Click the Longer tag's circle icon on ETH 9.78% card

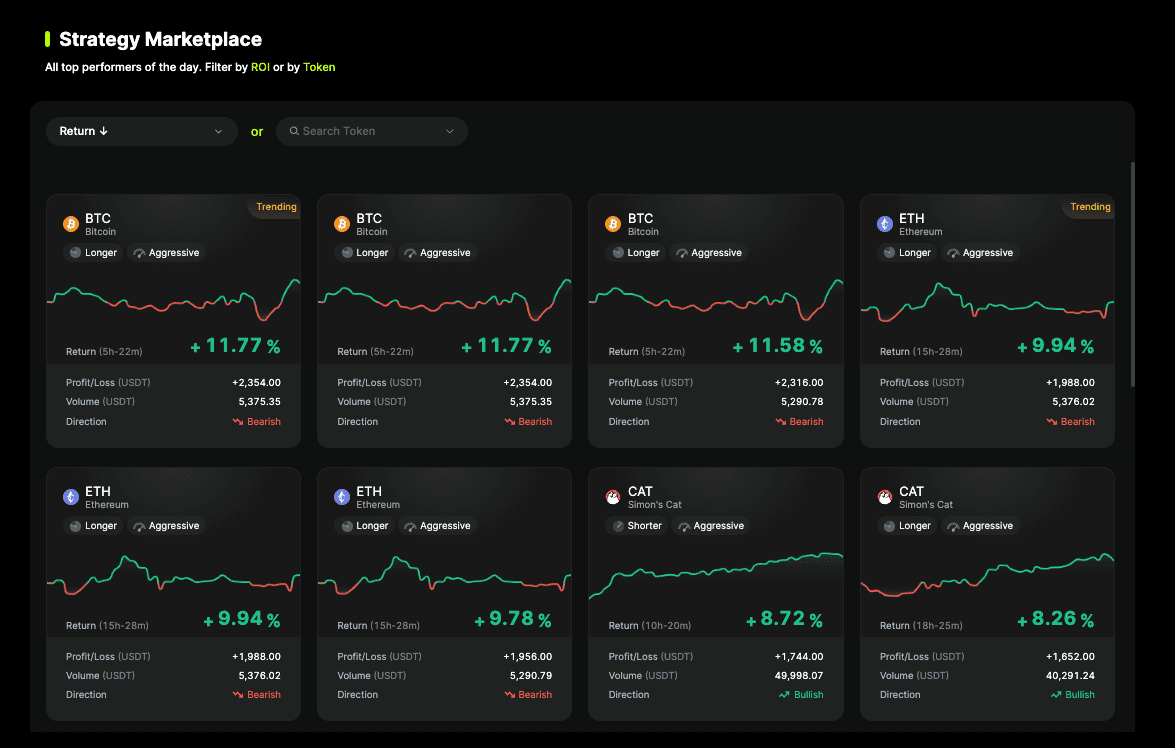pyautogui.click(x=346, y=526)
